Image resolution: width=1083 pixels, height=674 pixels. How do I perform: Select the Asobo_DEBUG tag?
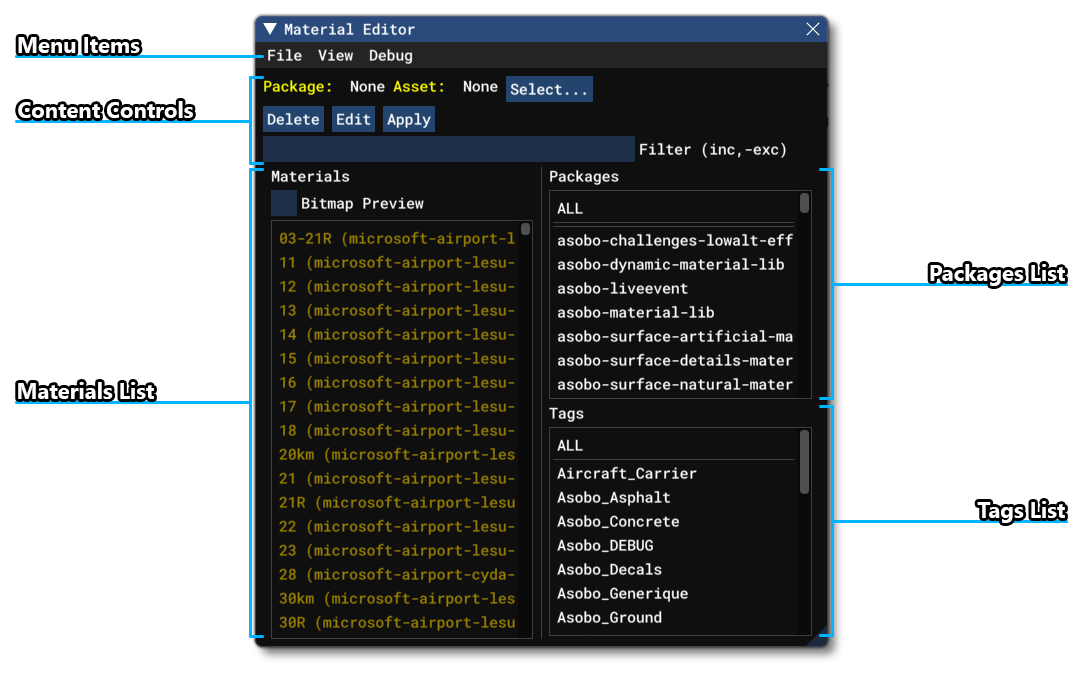pyautogui.click(x=604, y=545)
